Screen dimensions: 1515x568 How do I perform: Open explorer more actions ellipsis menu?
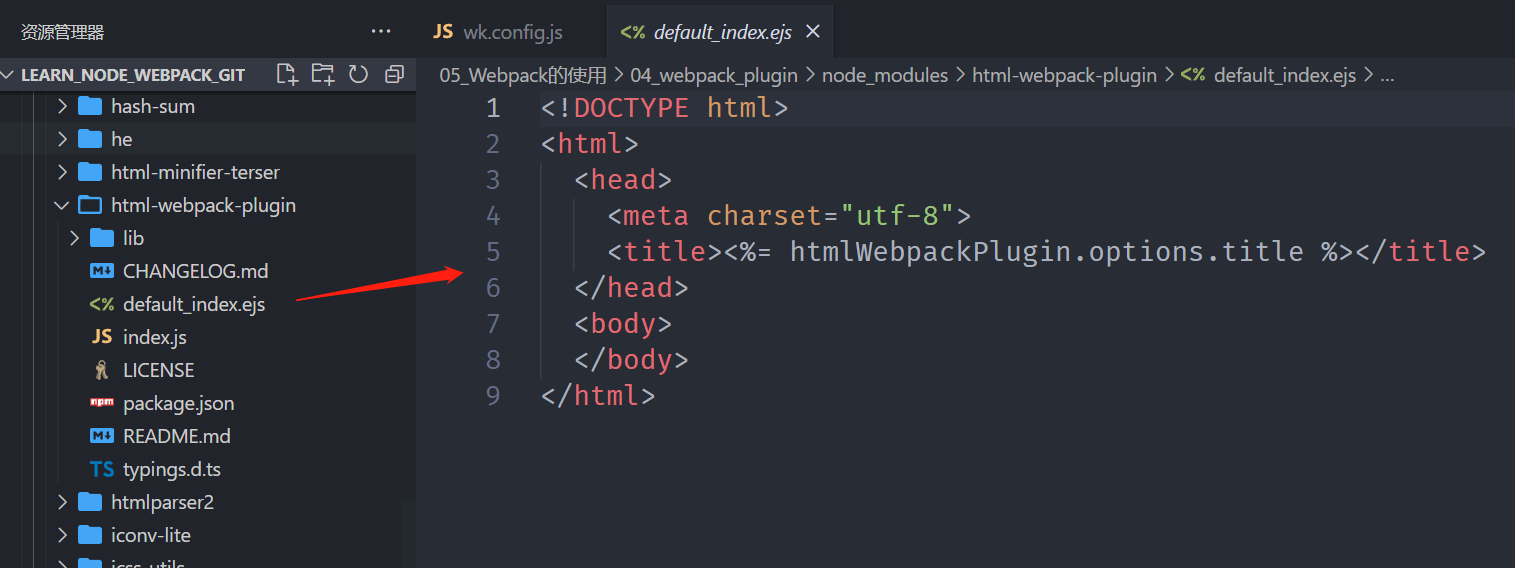381,32
